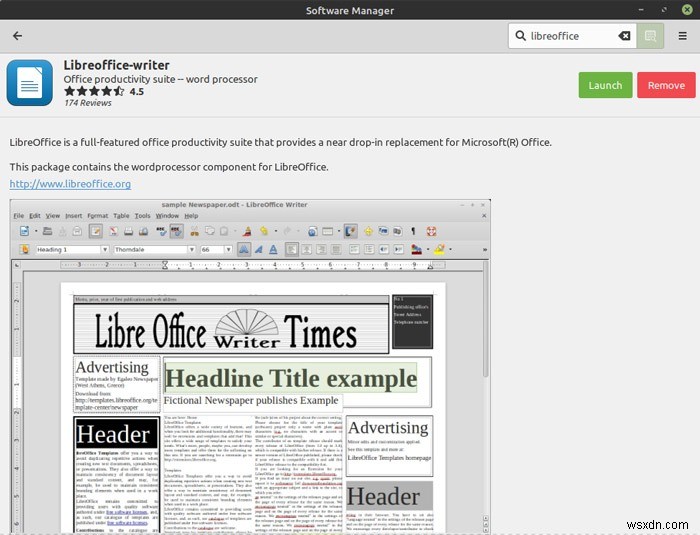Select Justified alignment icon in Writer preview
Viewport: 700px width, 535px height.
coord(336,250)
